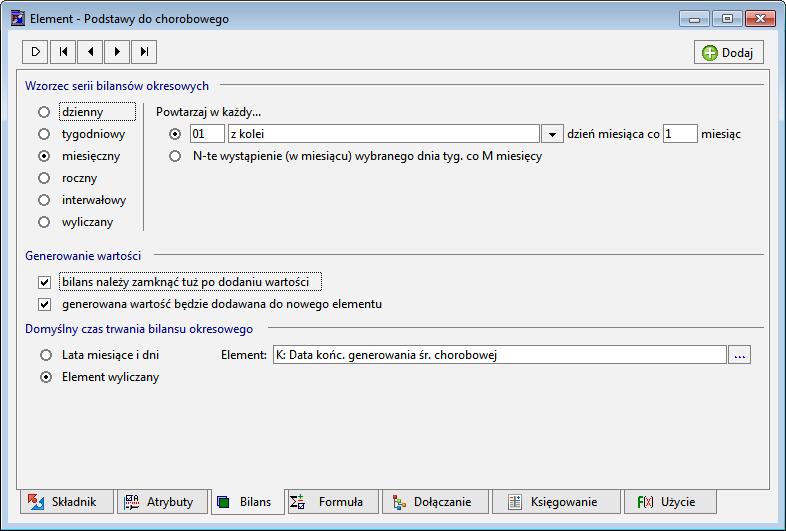Open the element browser via ellipsis button
The width and height of the screenshot is (786, 531).
pyautogui.click(x=739, y=355)
